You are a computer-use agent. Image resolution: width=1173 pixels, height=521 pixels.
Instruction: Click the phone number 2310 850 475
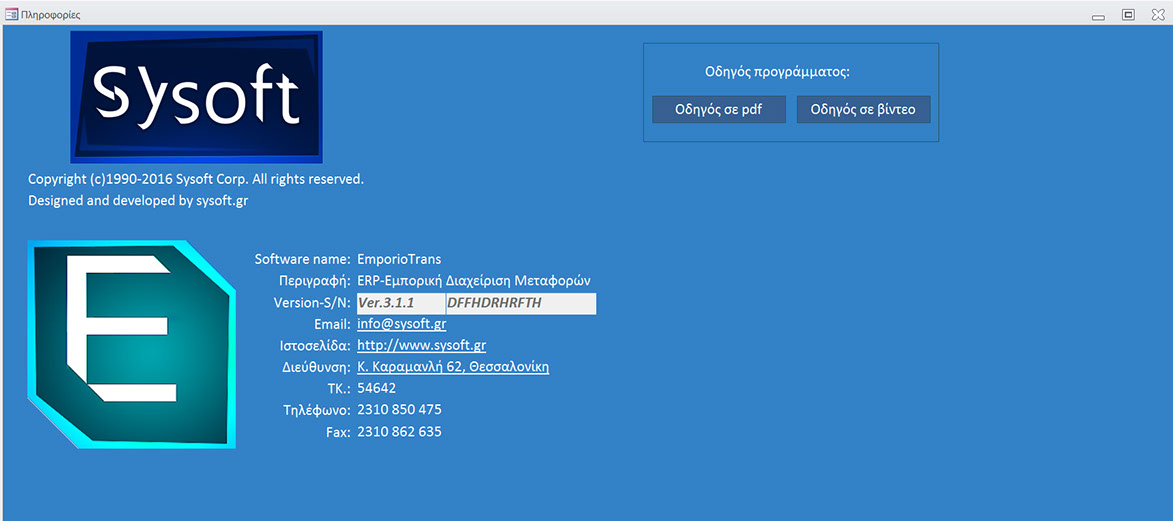tap(399, 410)
